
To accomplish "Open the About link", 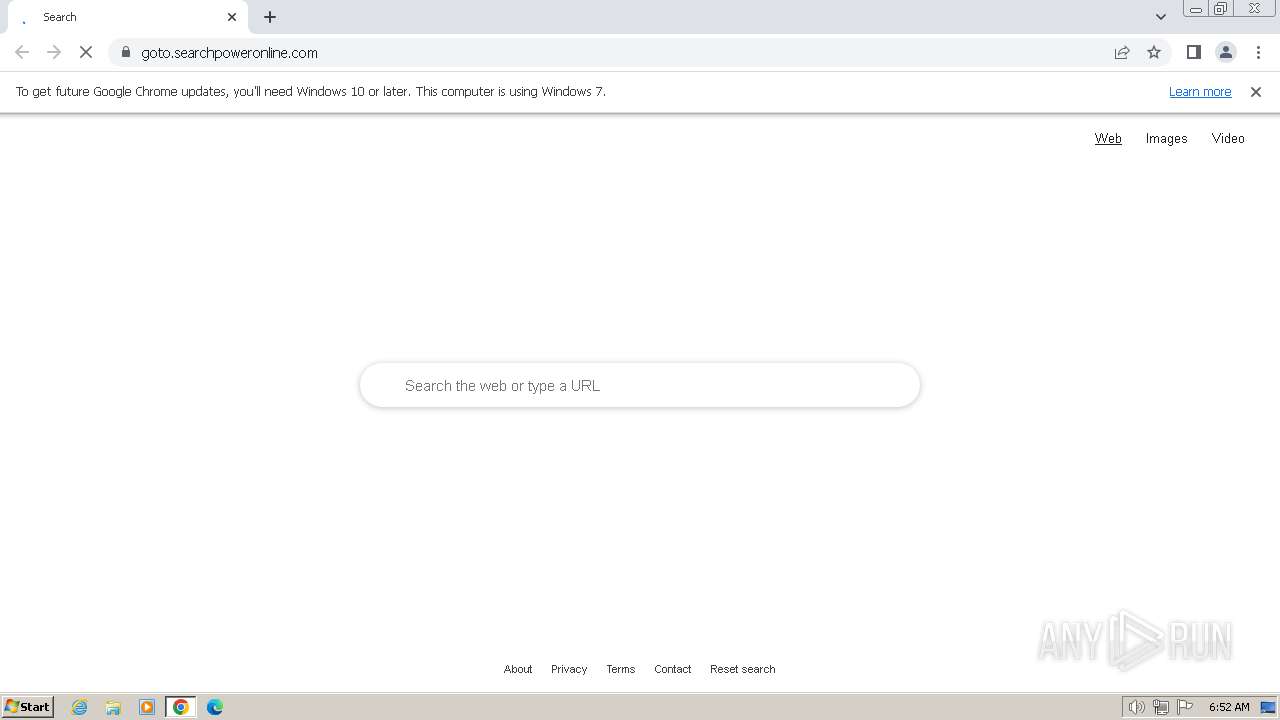I will click(x=518, y=669).
